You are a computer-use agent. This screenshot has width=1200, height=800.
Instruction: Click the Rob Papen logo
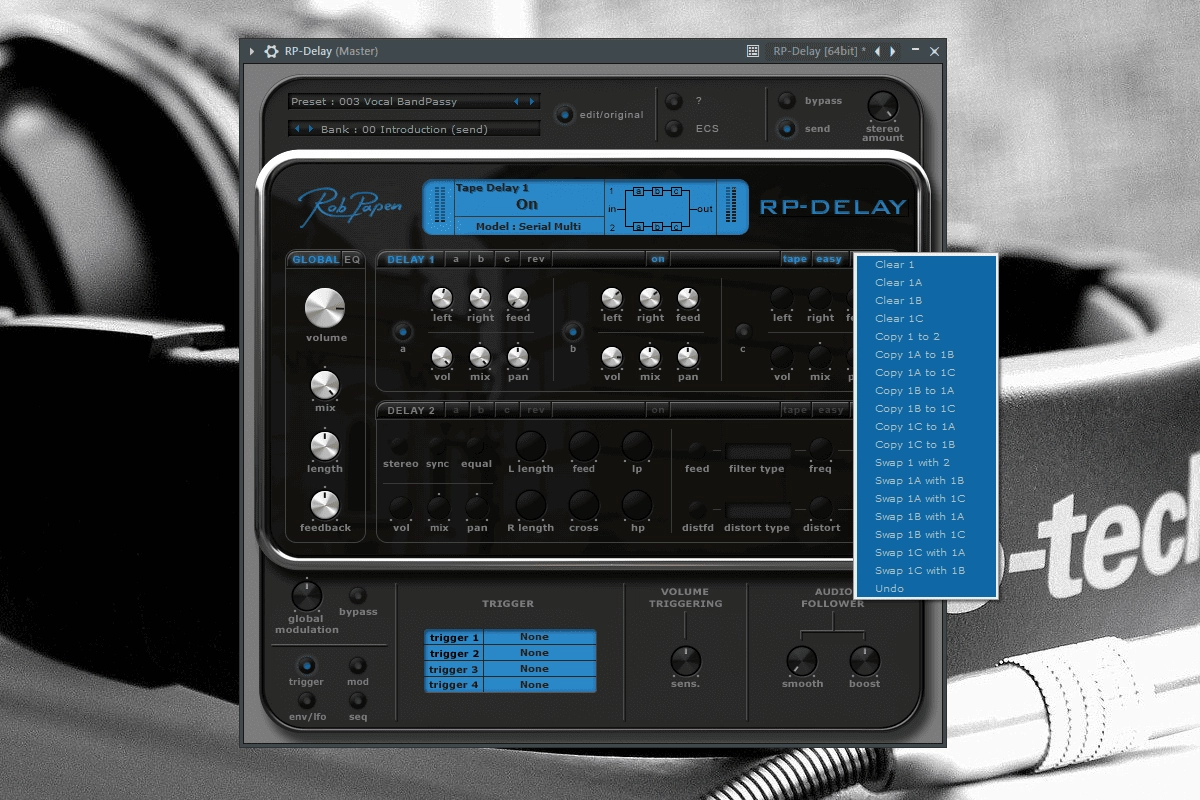(x=350, y=207)
